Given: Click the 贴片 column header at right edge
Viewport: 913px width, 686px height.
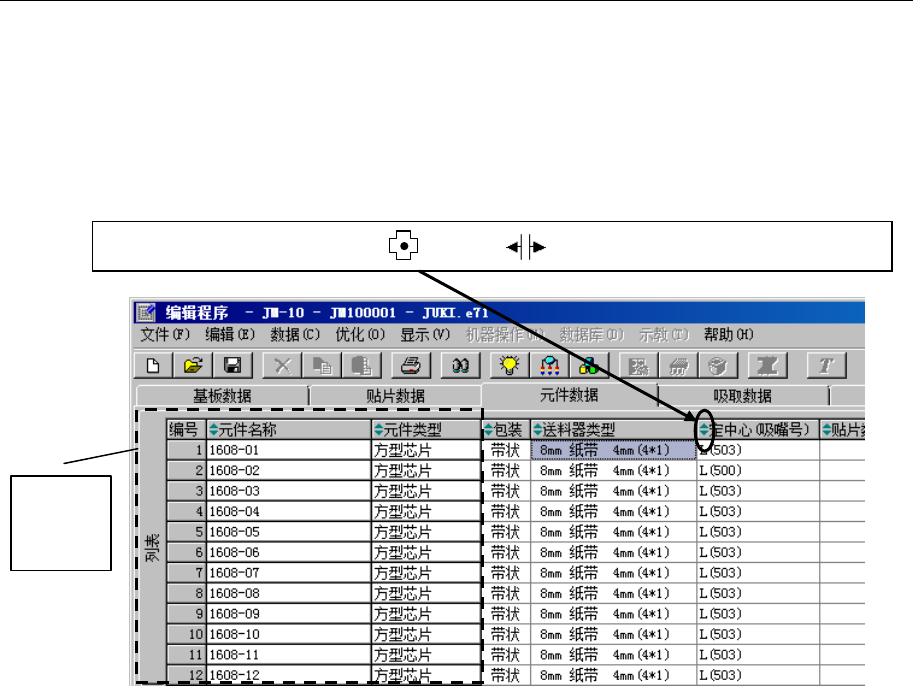Looking at the screenshot, I should click(x=843, y=430).
